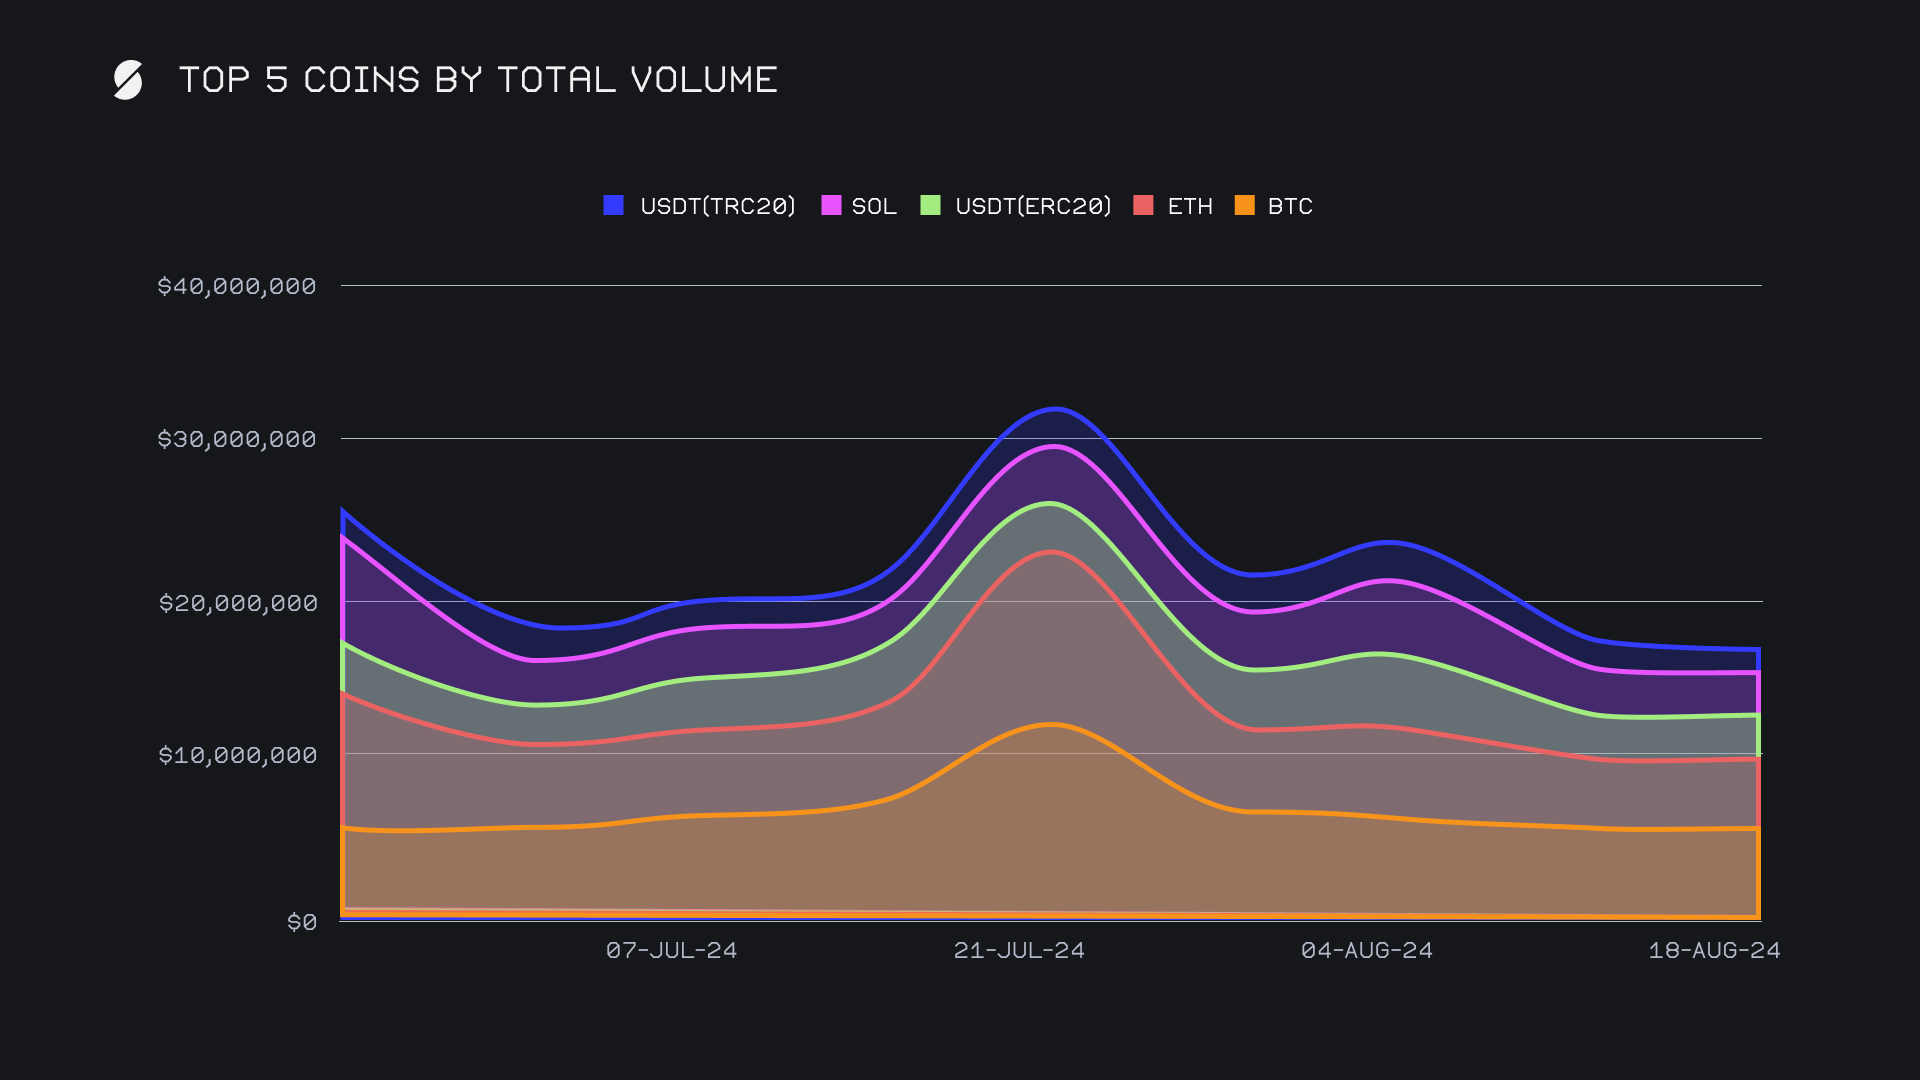Screen dimensions: 1920x1080
Task: Click the blue USDT(TRC20) legend swatch
Action: point(614,205)
